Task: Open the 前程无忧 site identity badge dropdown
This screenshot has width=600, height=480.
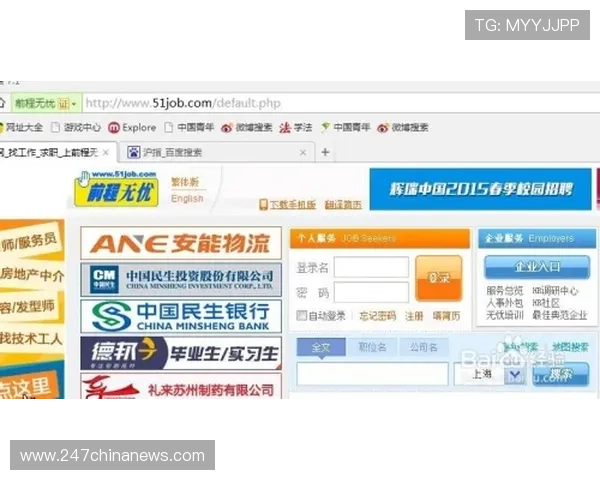Action: (46, 103)
